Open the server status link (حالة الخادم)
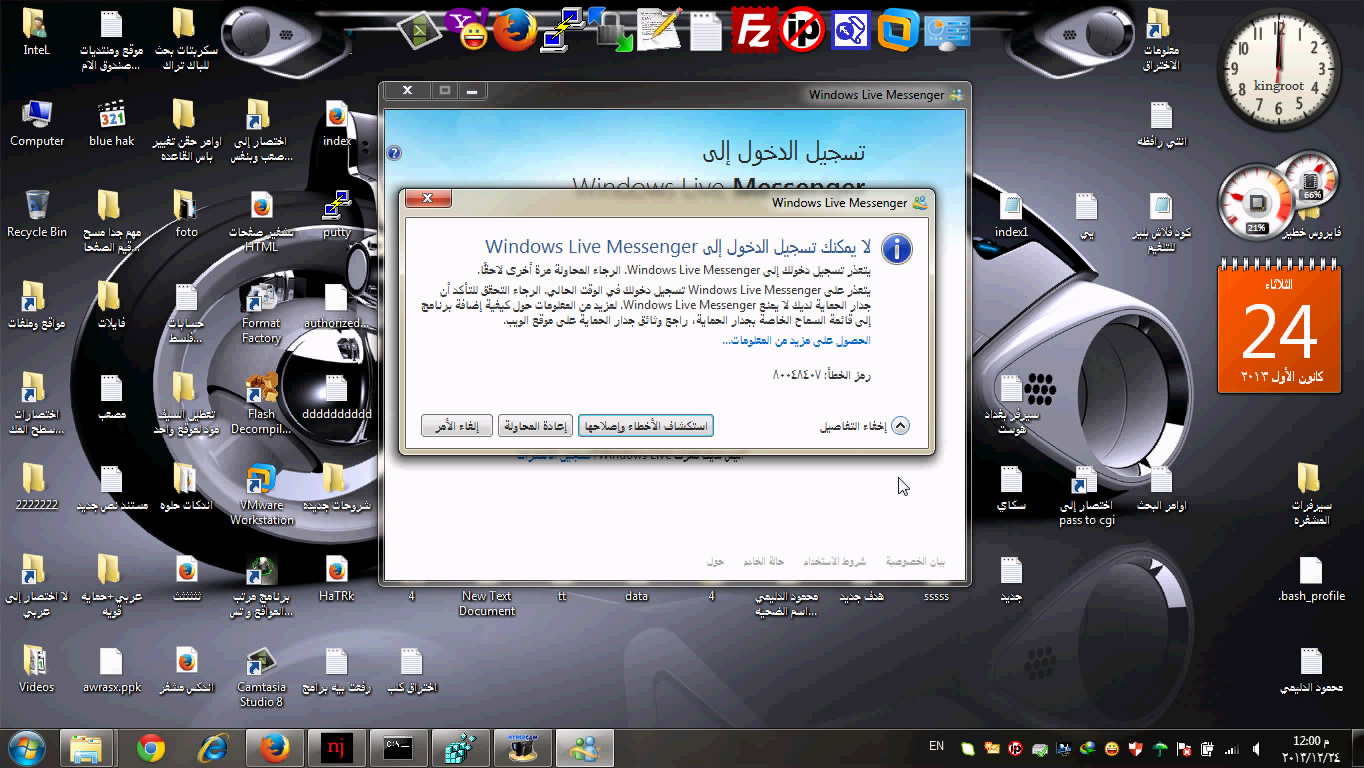Image resolution: width=1364 pixels, height=768 pixels. [x=764, y=562]
